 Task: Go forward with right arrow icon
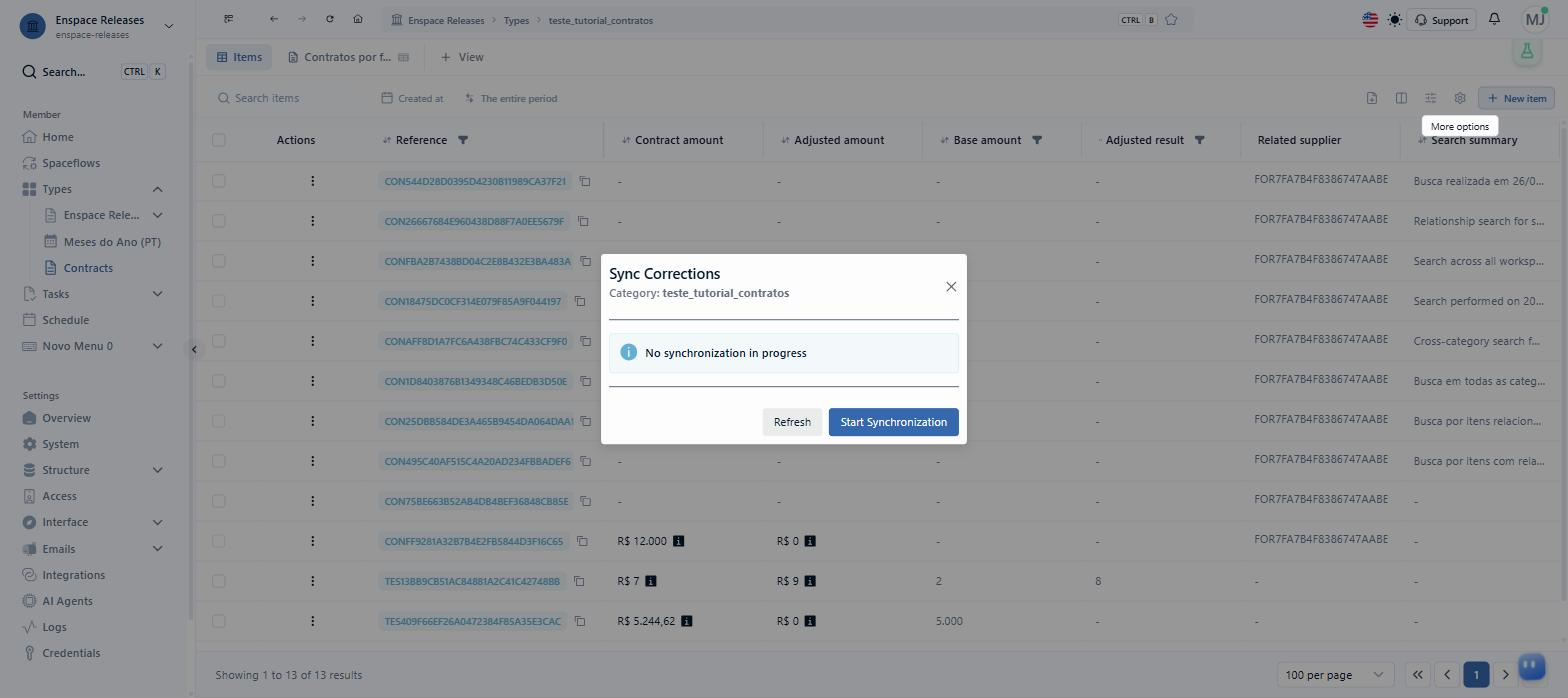point(302,19)
